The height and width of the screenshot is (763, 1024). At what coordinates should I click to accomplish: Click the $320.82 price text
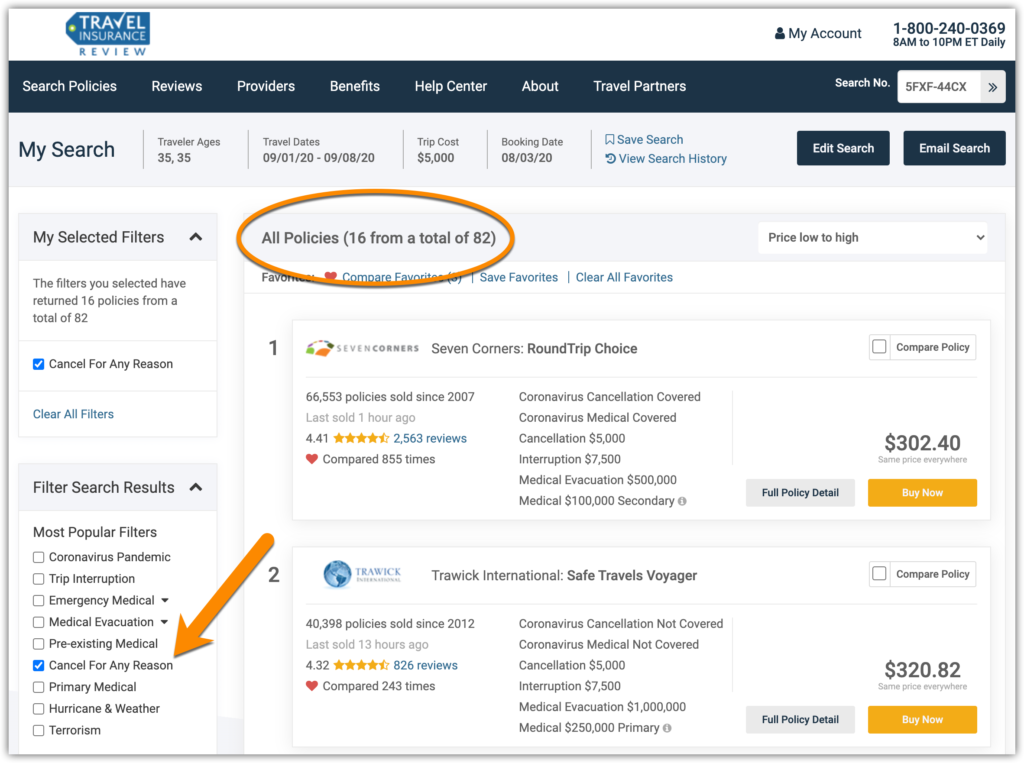click(x=922, y=670)
